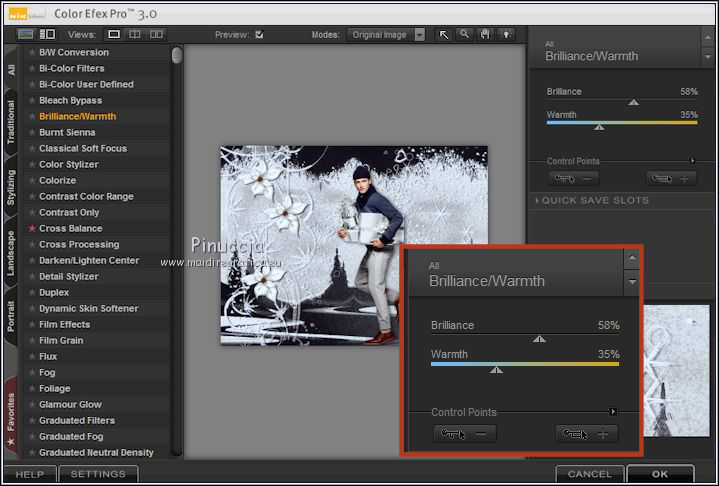
Task: Select the arrow pointer tool in toolbar
Action: [443, 34]
